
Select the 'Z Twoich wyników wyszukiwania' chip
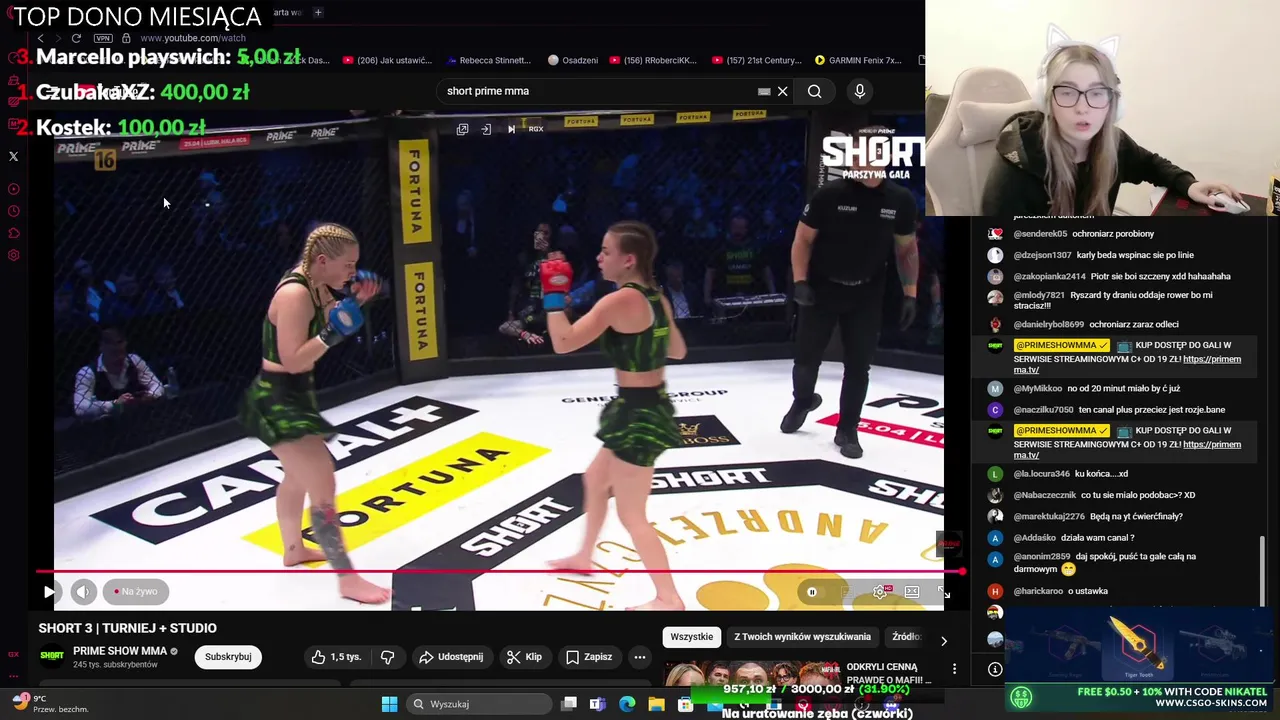coord(802,637)
